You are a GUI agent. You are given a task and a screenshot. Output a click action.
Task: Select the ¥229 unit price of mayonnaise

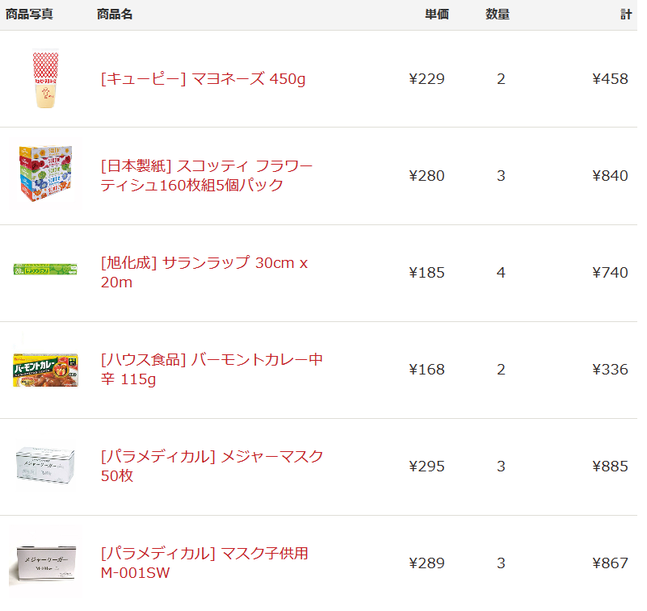[x=427, y=78]
